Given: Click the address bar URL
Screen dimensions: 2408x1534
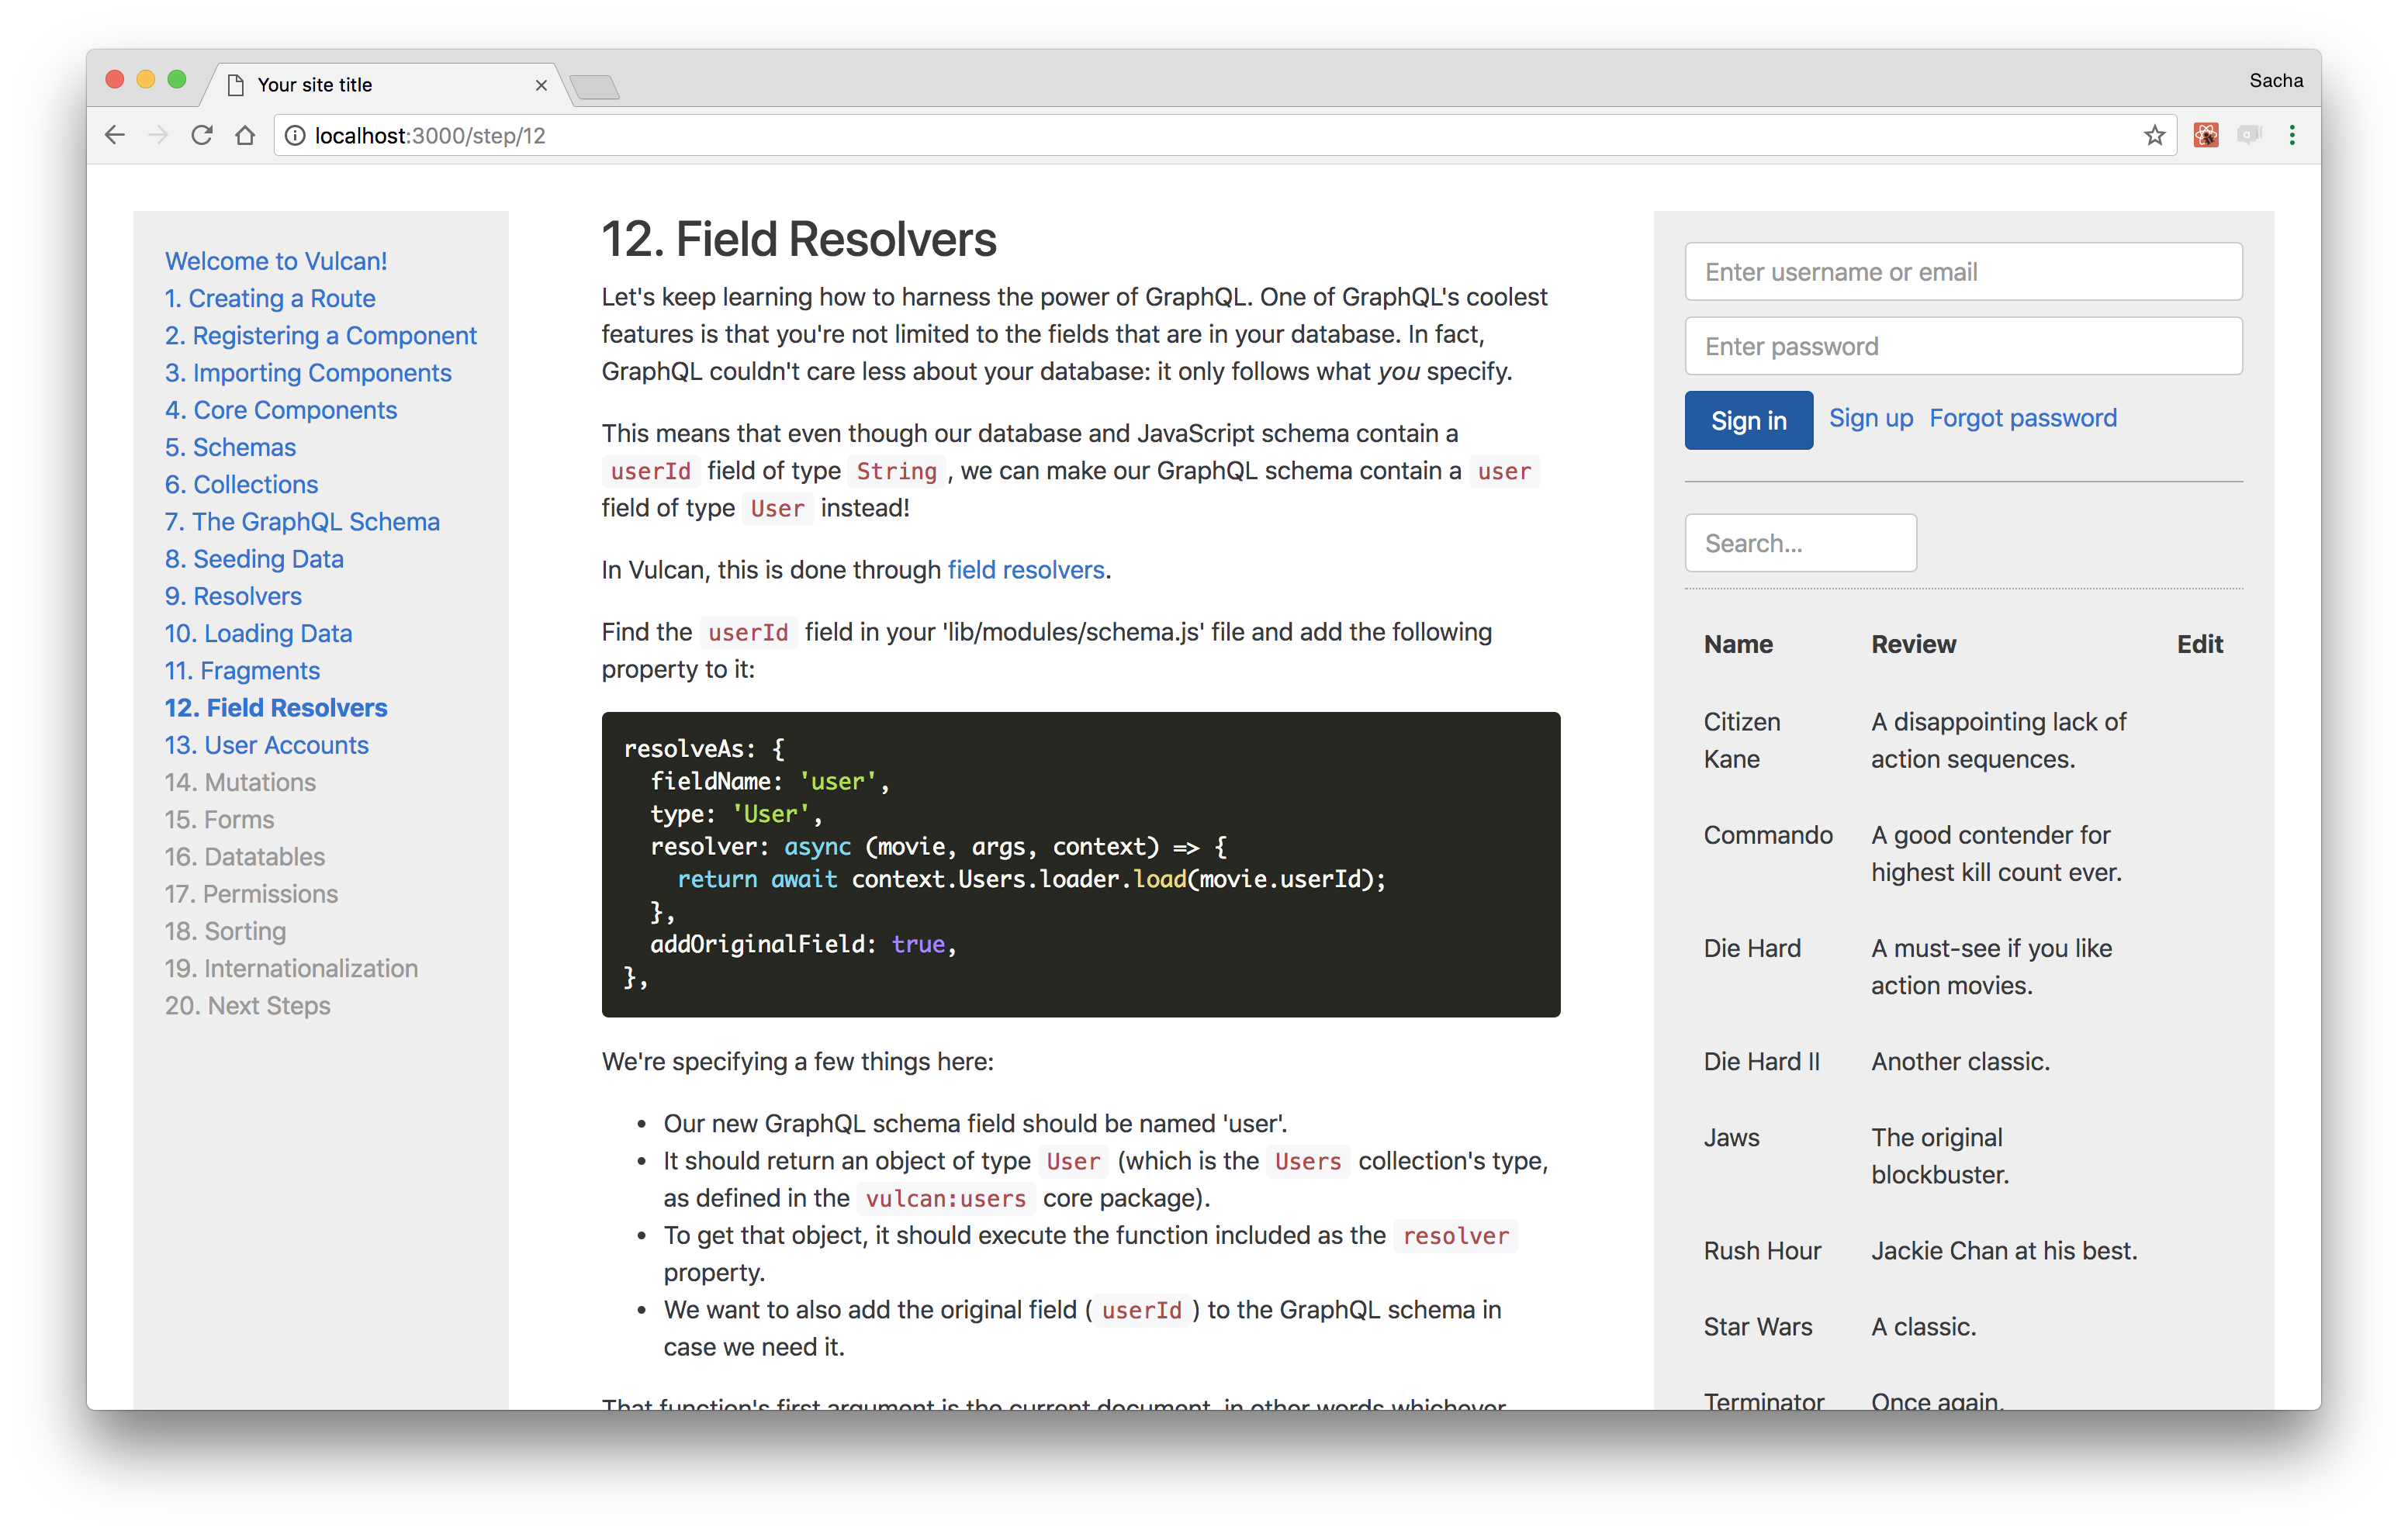Looking at the screenshot, I should tap(430, 135).
